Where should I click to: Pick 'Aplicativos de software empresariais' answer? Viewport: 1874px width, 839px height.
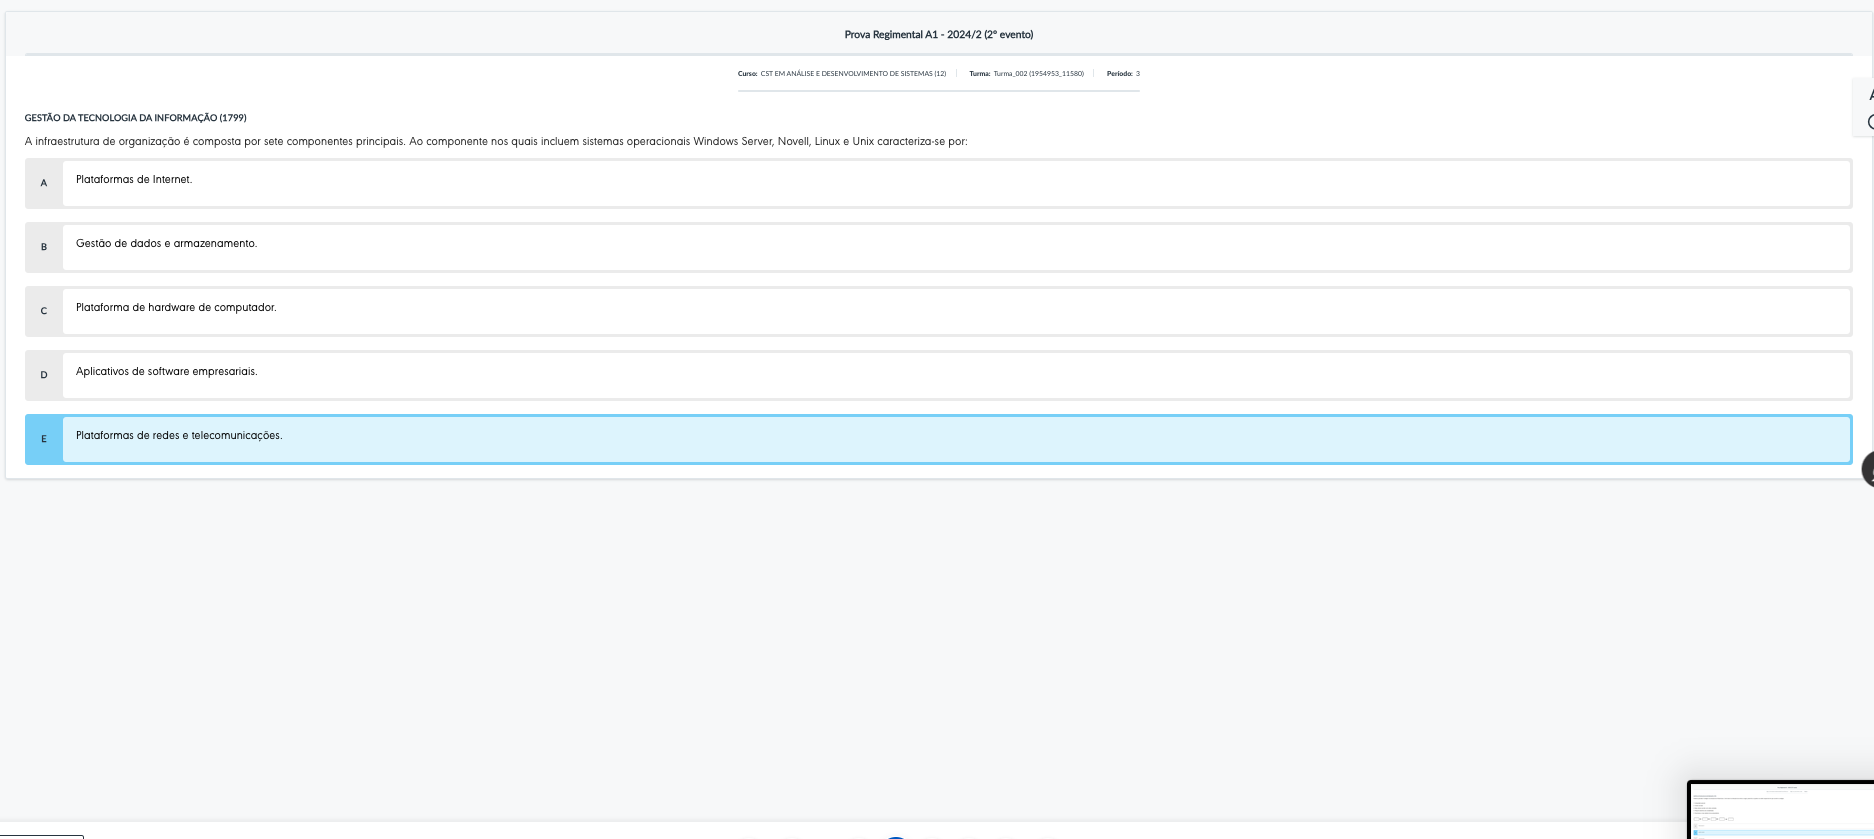[x=166, y=372]
